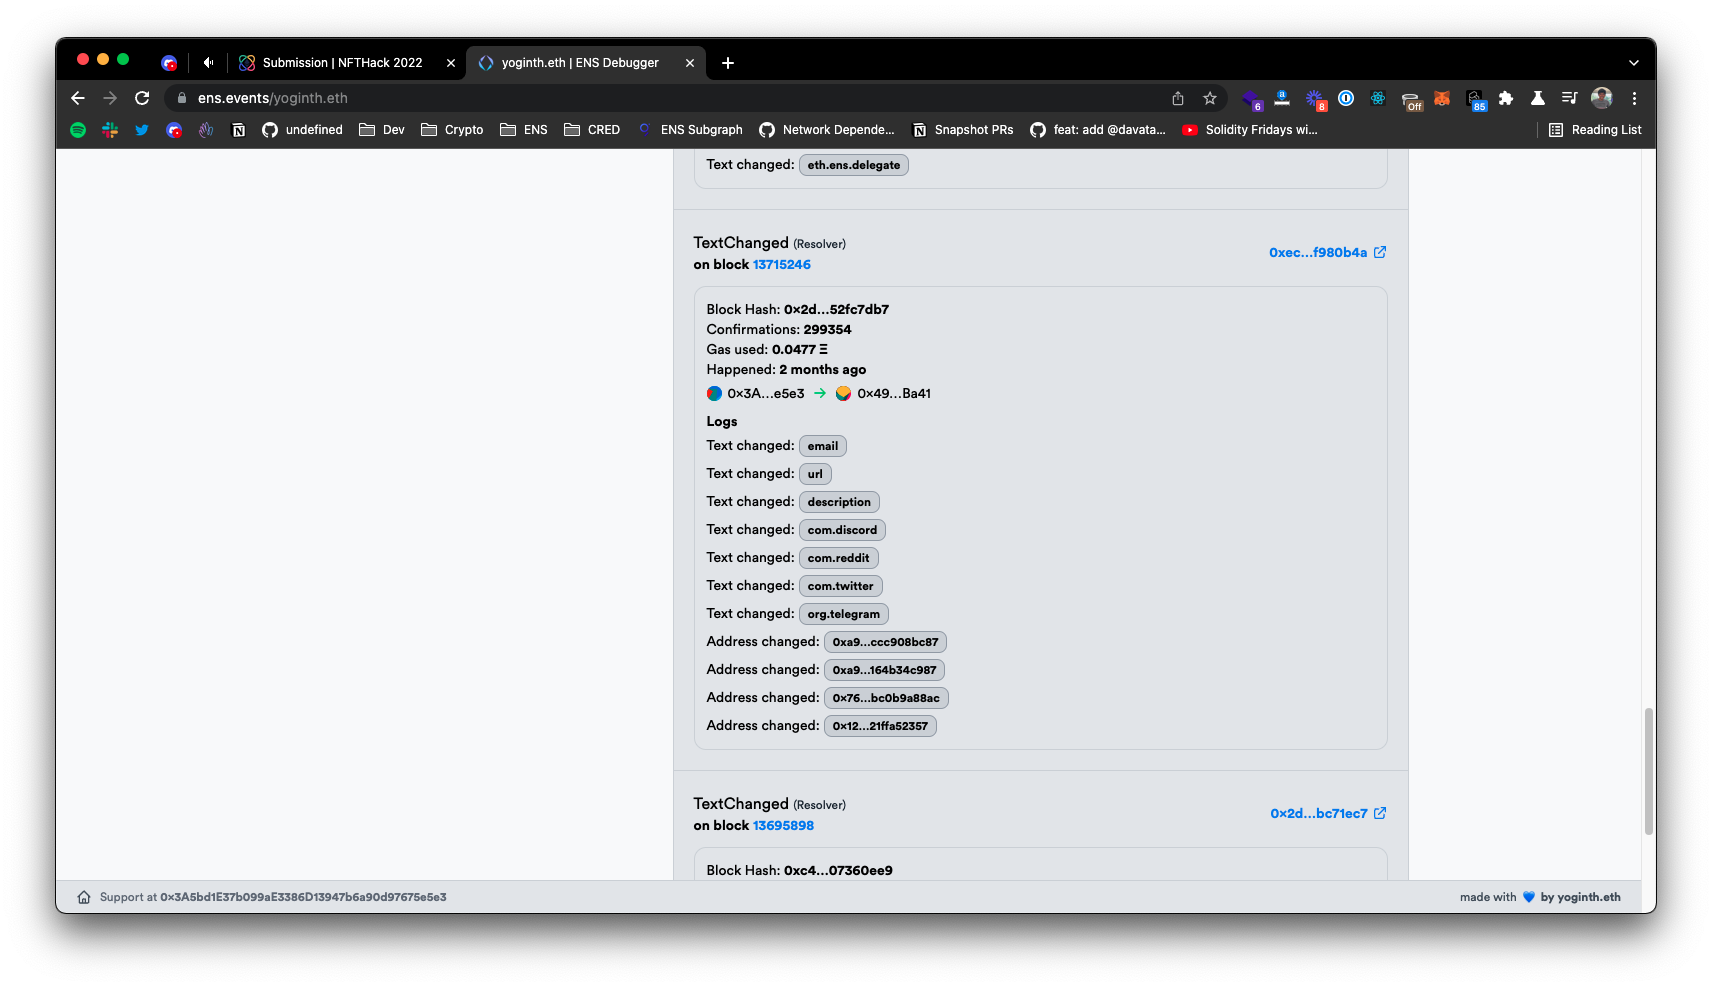Open the Spotify bookmark icon
1712x987 pixels.
(78, 130)
